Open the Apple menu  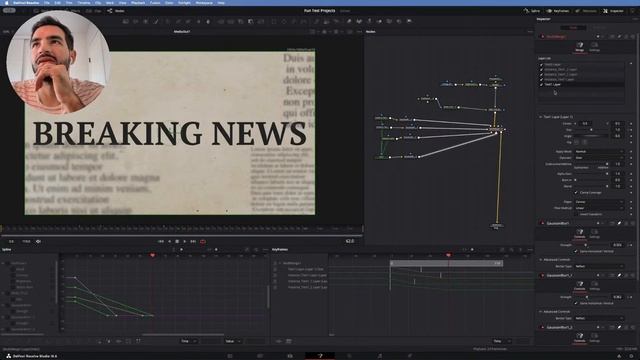tap(7, 2)
